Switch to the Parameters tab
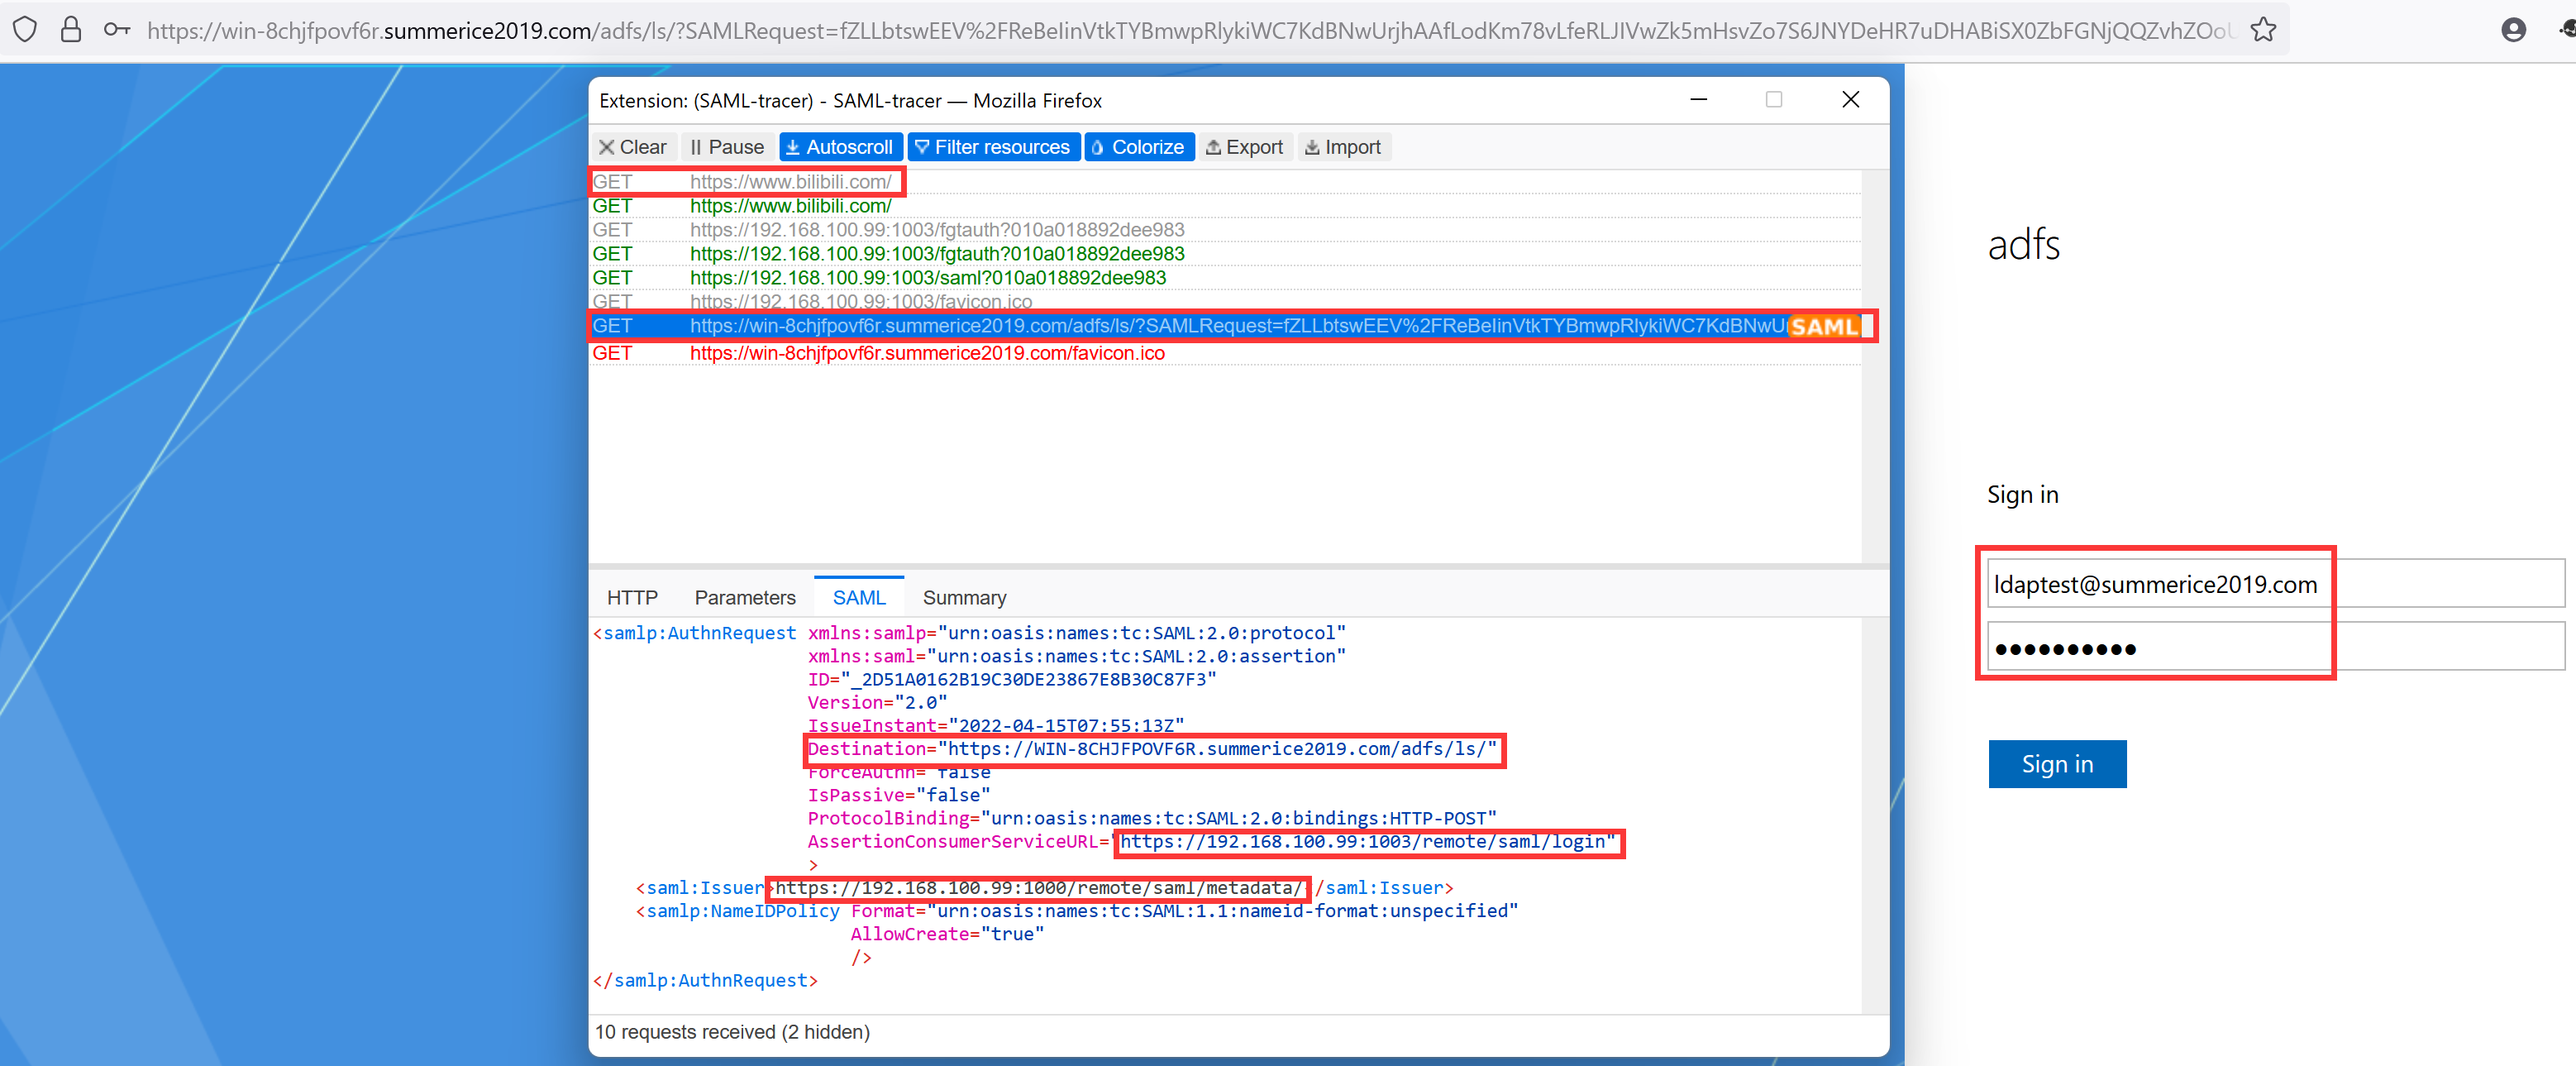The image size is (2576, 1066). point(745,598)
